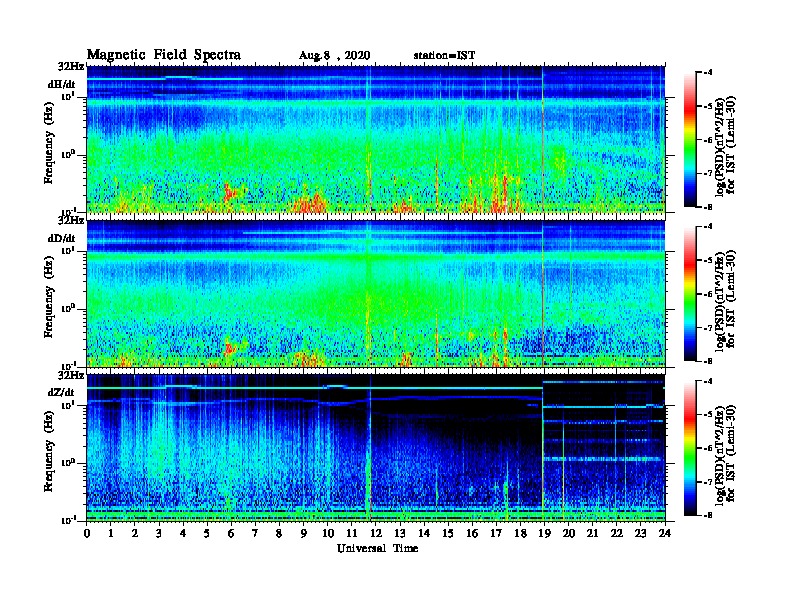Click the 32Hz label above the dD/dt panel

(x=71, y=220)
